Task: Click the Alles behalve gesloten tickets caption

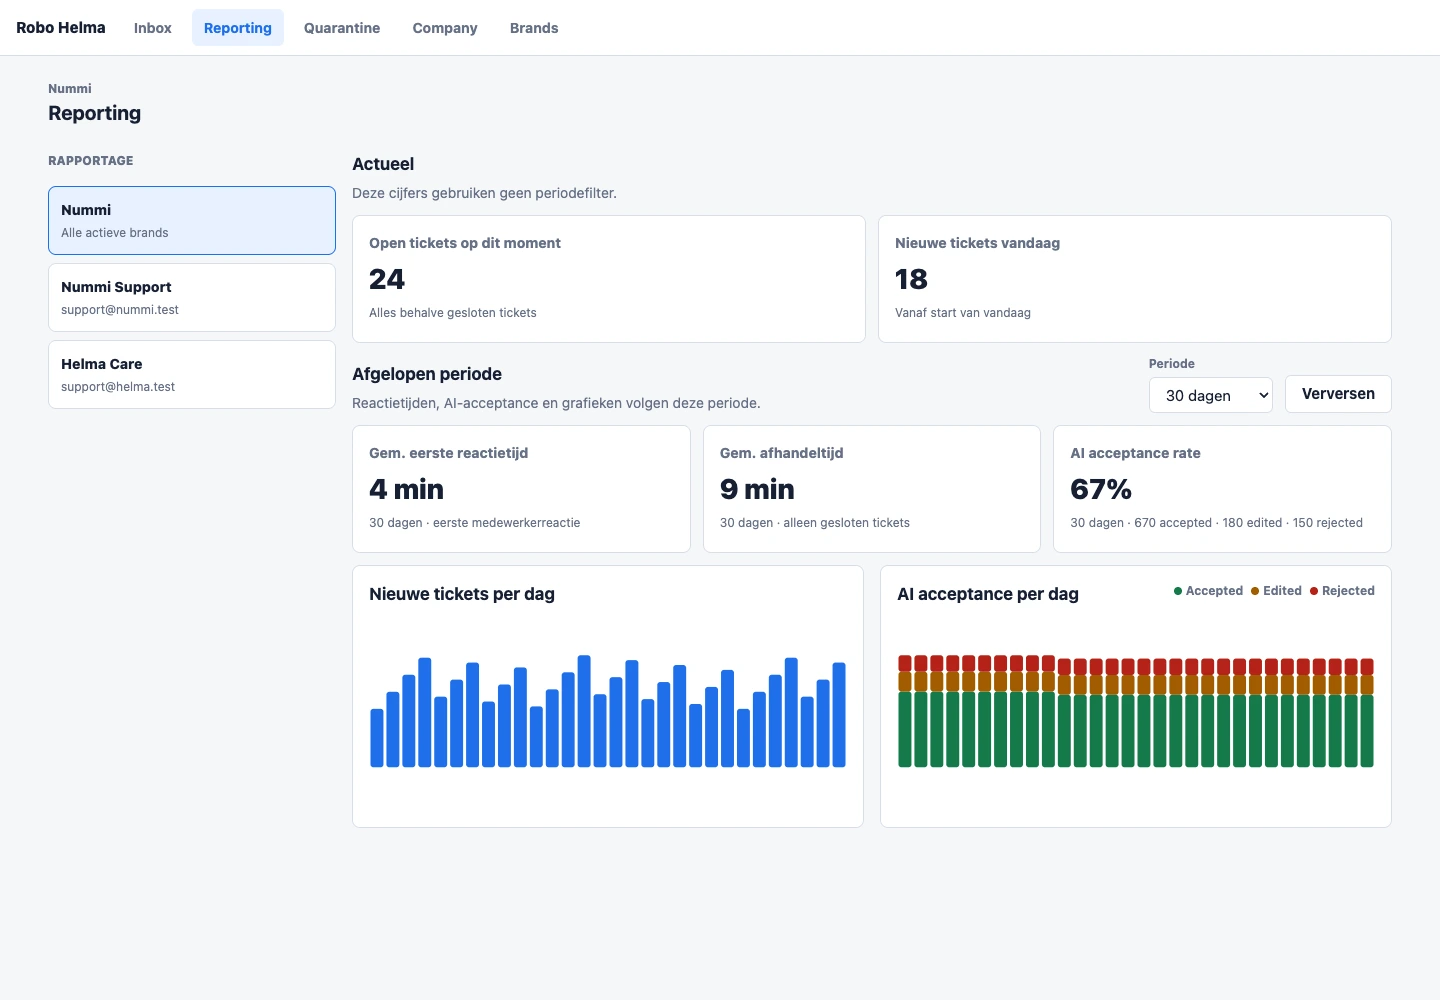Action: (453, 313)
